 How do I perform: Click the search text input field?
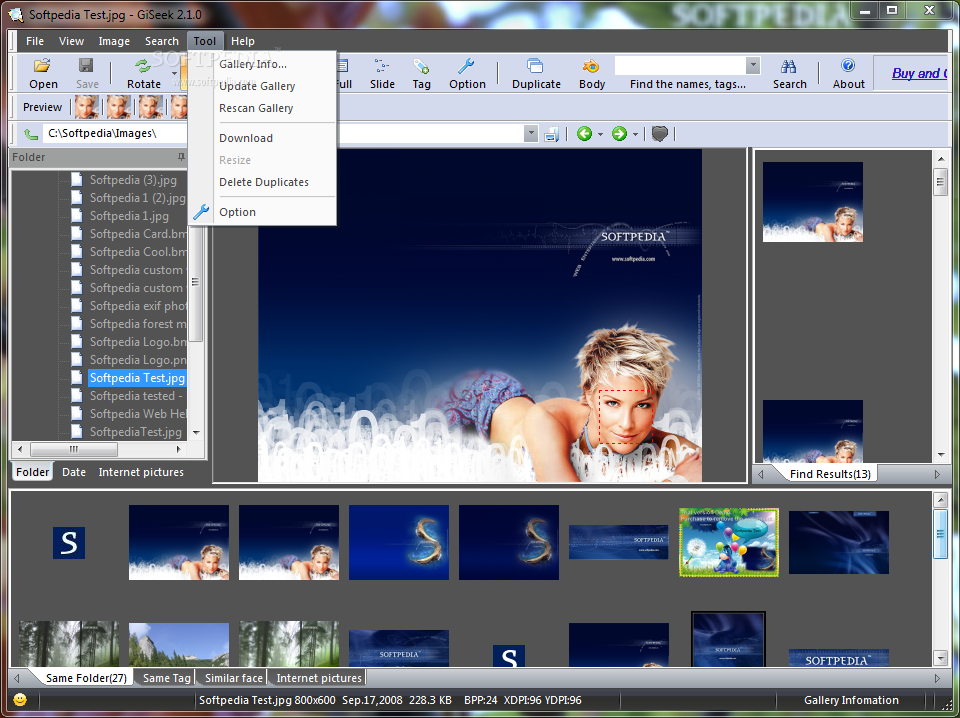pyautogui.click(x=680, y=65)
